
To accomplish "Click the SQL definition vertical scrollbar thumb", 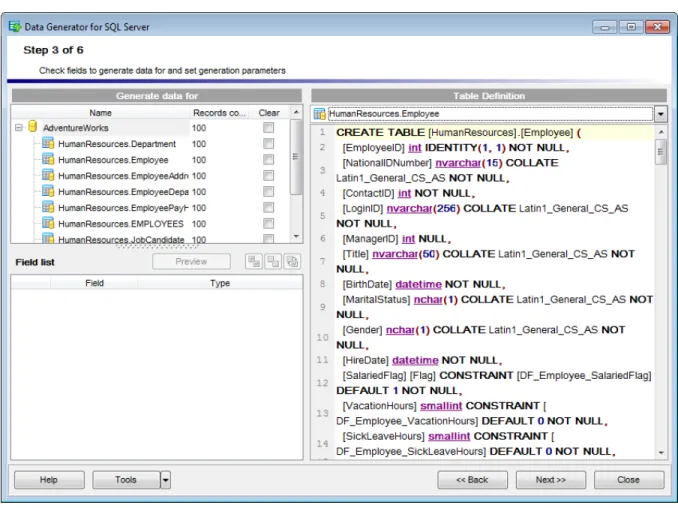I will coord(660,152).
